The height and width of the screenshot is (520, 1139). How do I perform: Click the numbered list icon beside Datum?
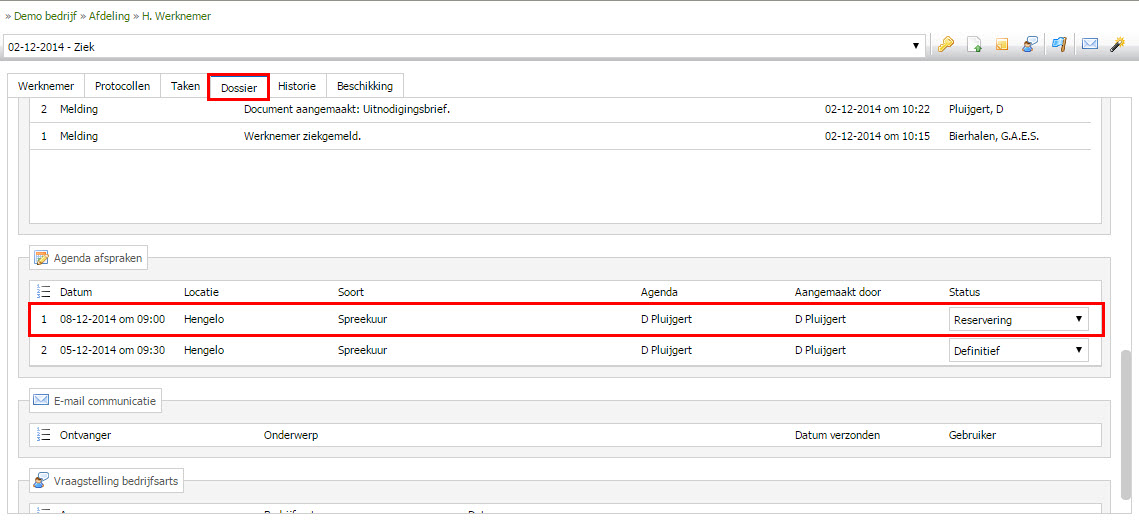tap(43, 292)
